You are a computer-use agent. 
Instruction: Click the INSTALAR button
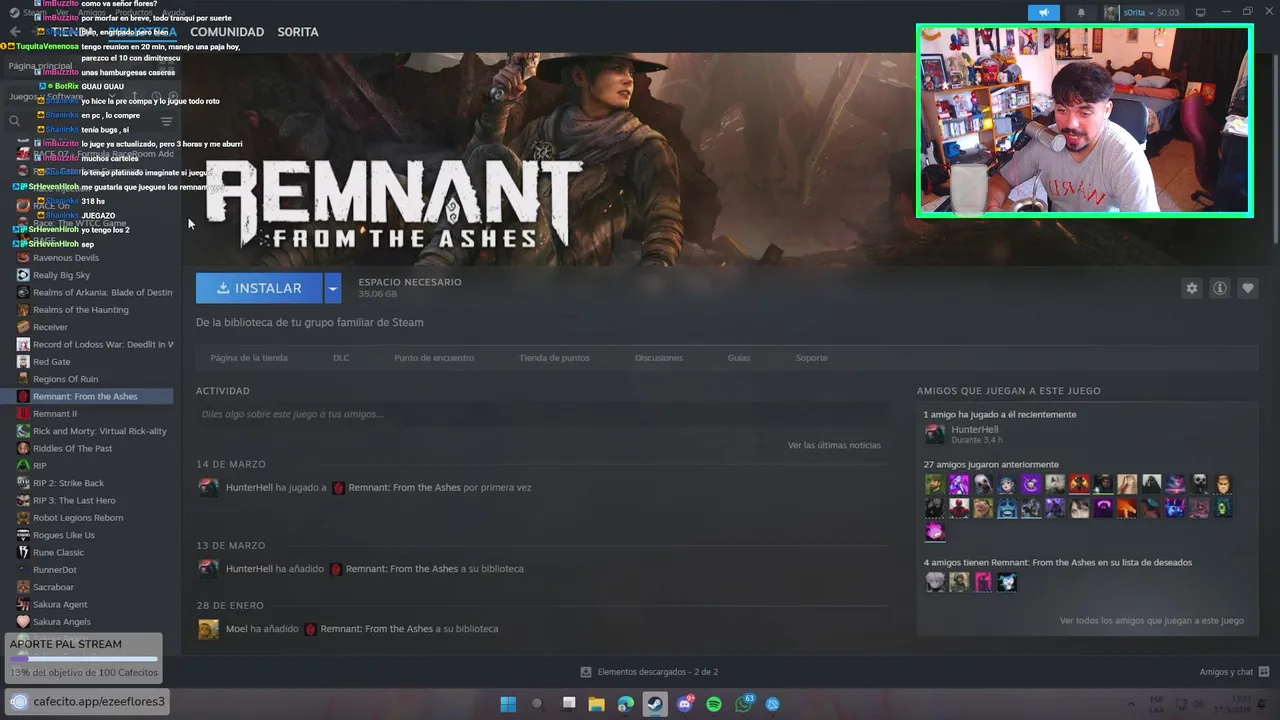pos(259,288)
